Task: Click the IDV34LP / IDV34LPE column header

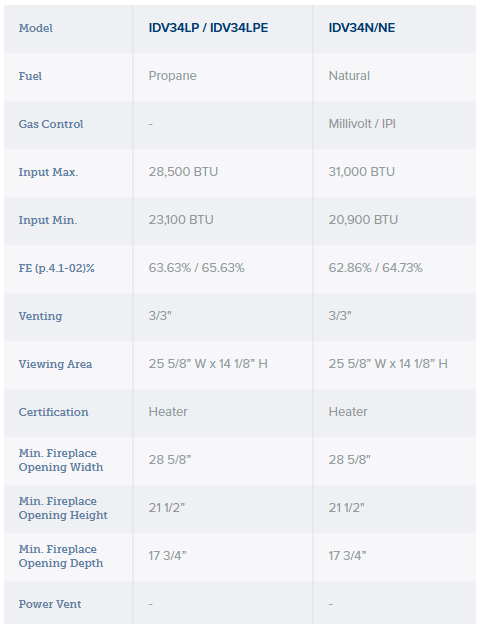Action: pyautogui.click(x=208, y=28)
